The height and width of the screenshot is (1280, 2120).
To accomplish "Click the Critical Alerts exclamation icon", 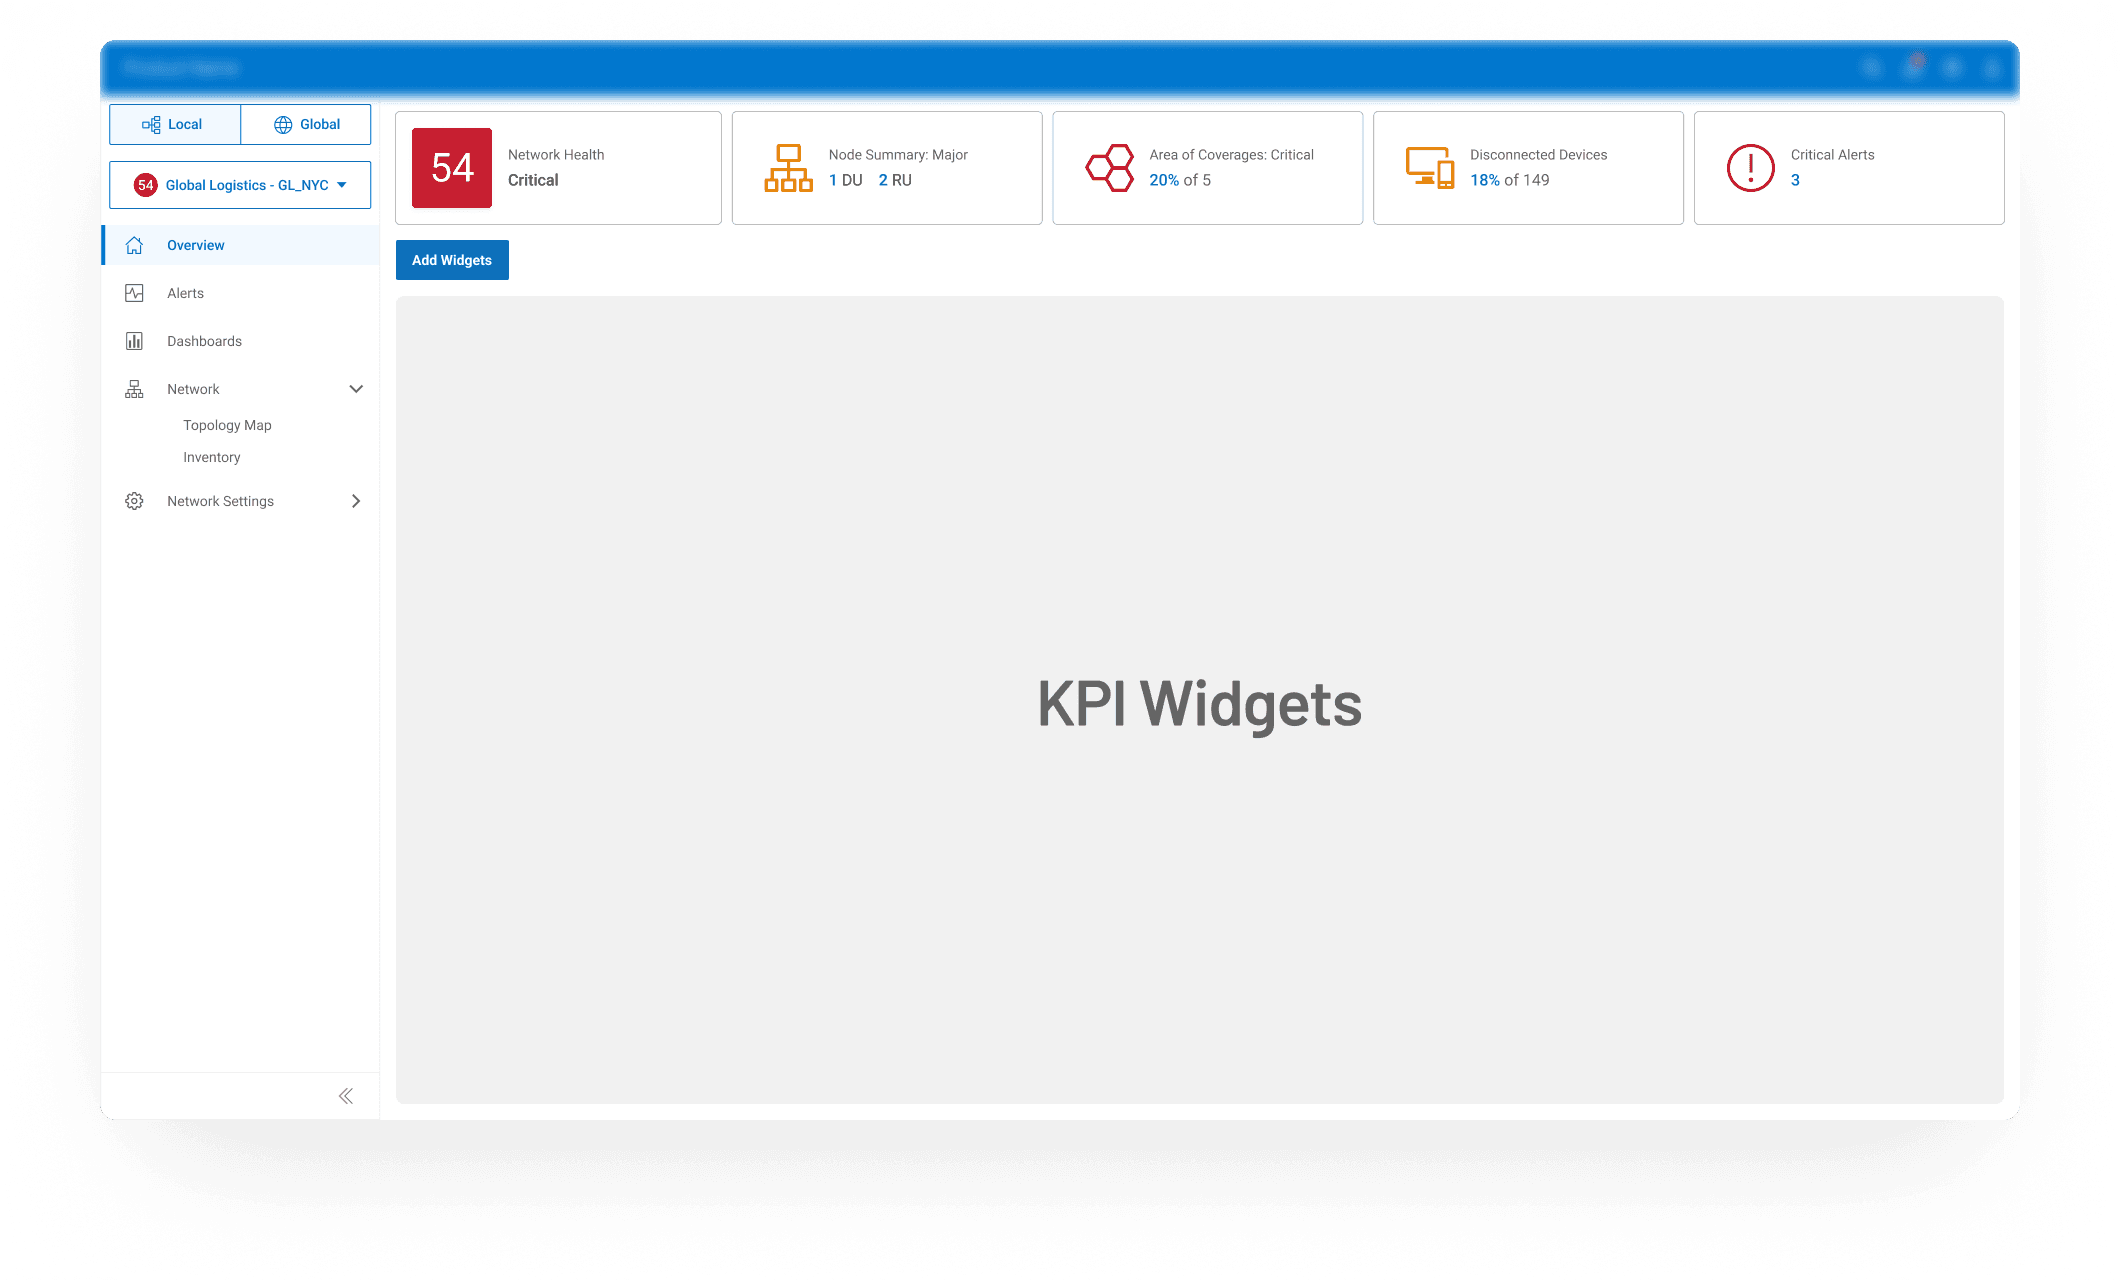I will pos(1750,168).
